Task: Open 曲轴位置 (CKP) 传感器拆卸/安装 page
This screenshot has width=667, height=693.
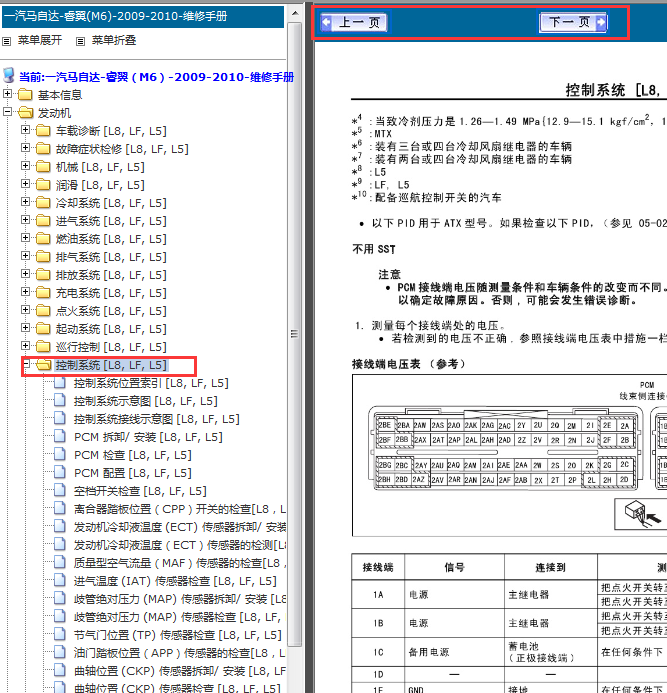Action: [180, 671]
